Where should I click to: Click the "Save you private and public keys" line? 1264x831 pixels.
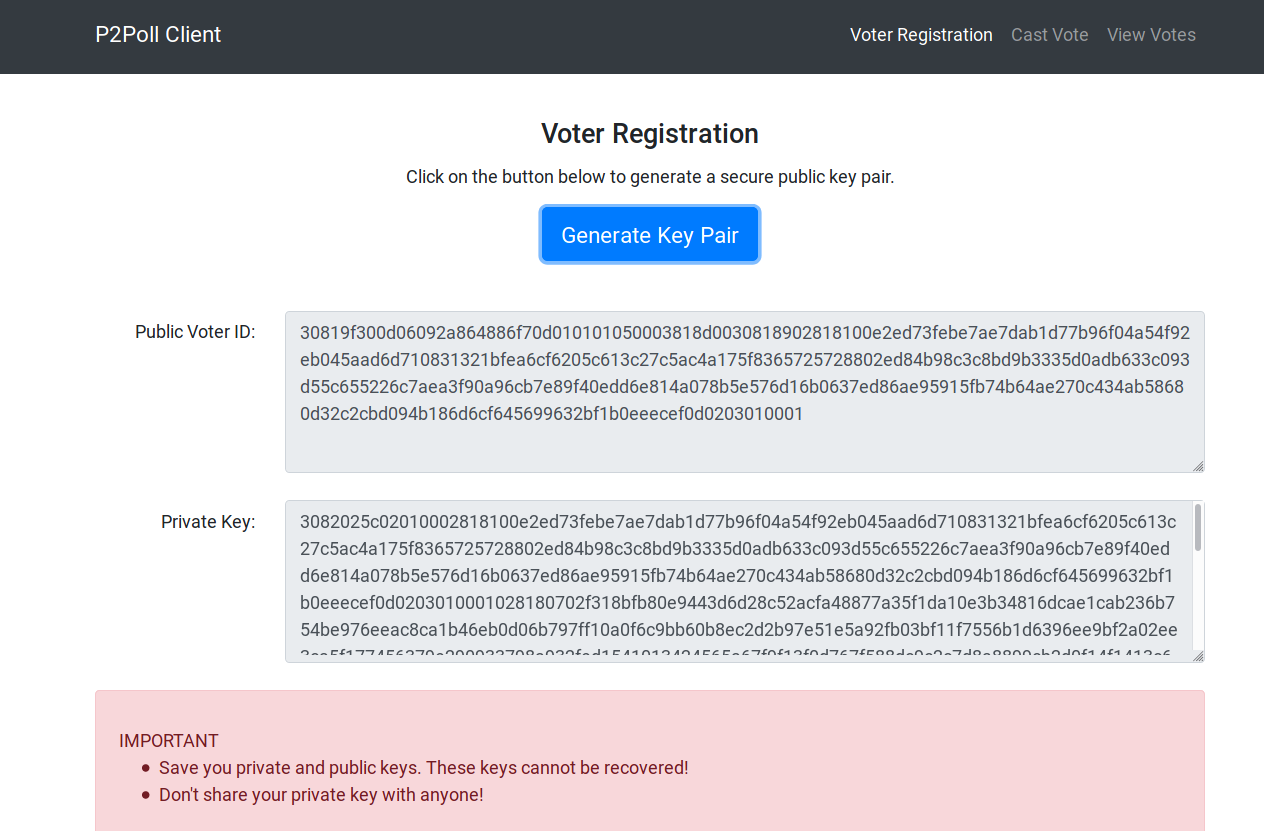[423, 768]
